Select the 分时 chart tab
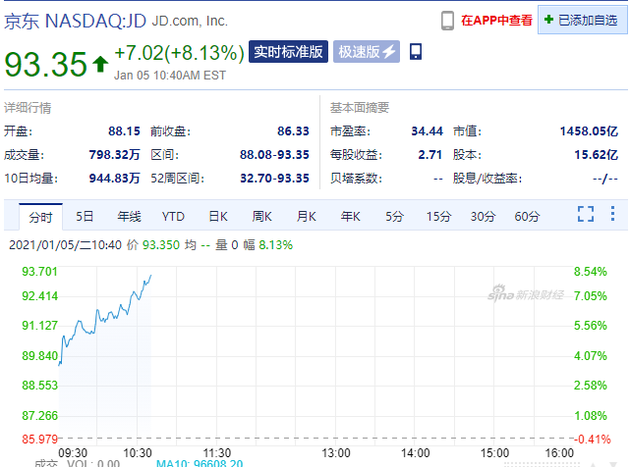Viewport: 630px width, 467px height. click(x=41, y=217)
